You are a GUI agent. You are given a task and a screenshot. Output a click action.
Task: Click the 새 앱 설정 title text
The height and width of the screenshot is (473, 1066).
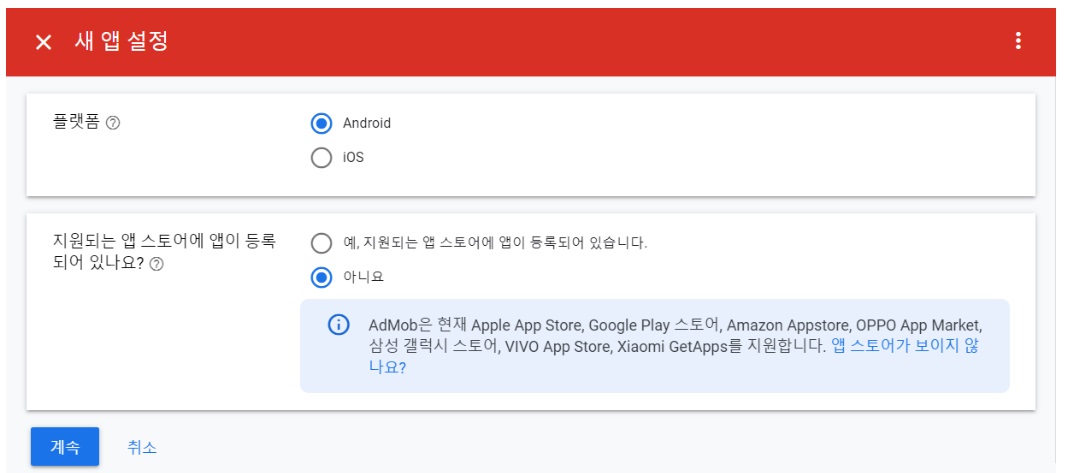121,42
